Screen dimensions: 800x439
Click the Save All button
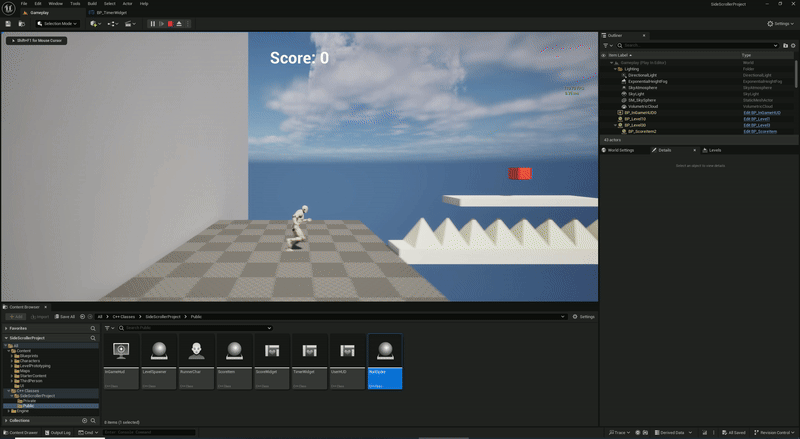tap(65, 316)
